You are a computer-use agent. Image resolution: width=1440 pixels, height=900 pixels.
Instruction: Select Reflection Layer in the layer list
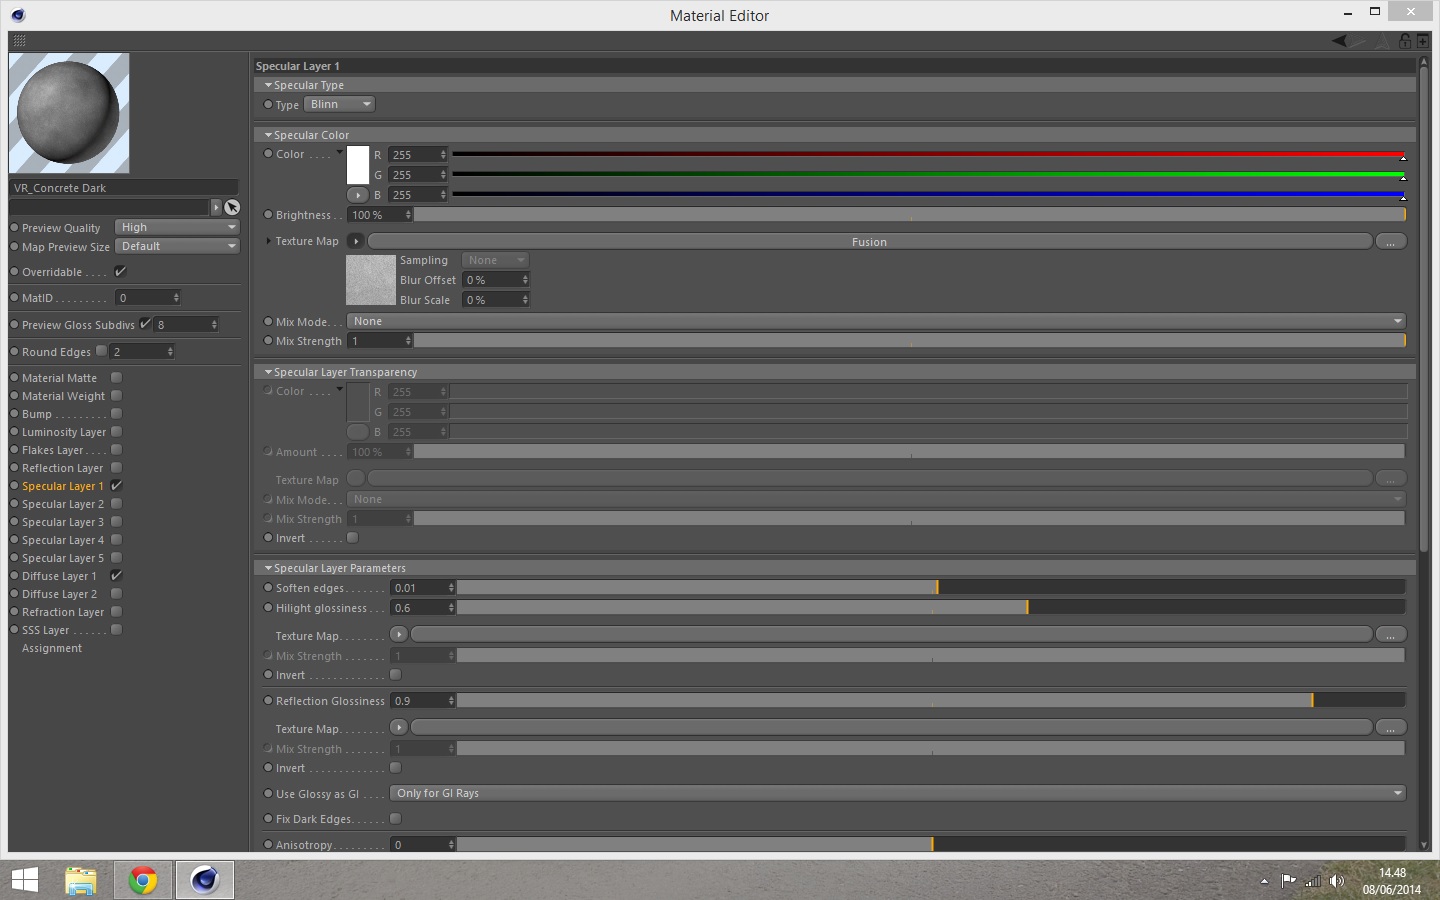[62, 468]
